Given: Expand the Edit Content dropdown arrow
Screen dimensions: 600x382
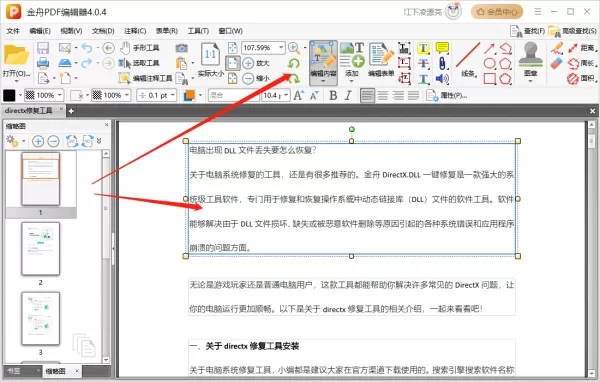Looking at the screenshot, I should 323,81.
